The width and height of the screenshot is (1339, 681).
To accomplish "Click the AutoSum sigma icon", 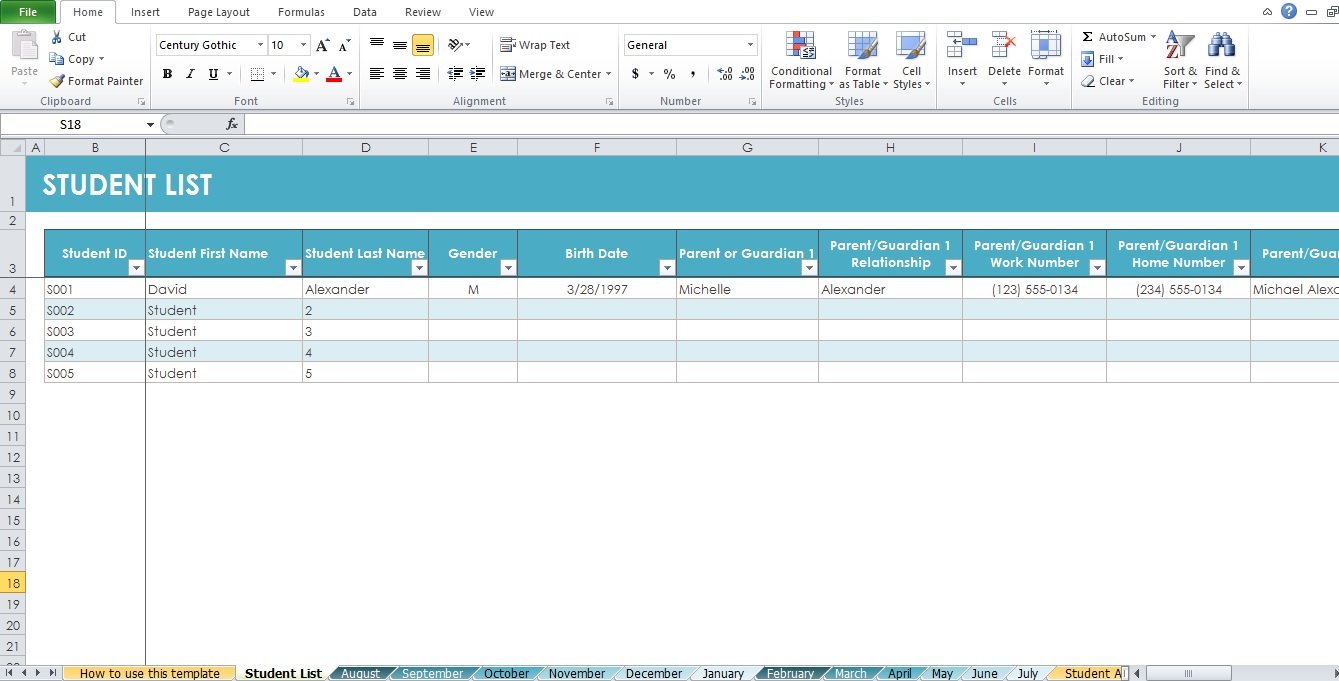I will [x=1088, y=37].
